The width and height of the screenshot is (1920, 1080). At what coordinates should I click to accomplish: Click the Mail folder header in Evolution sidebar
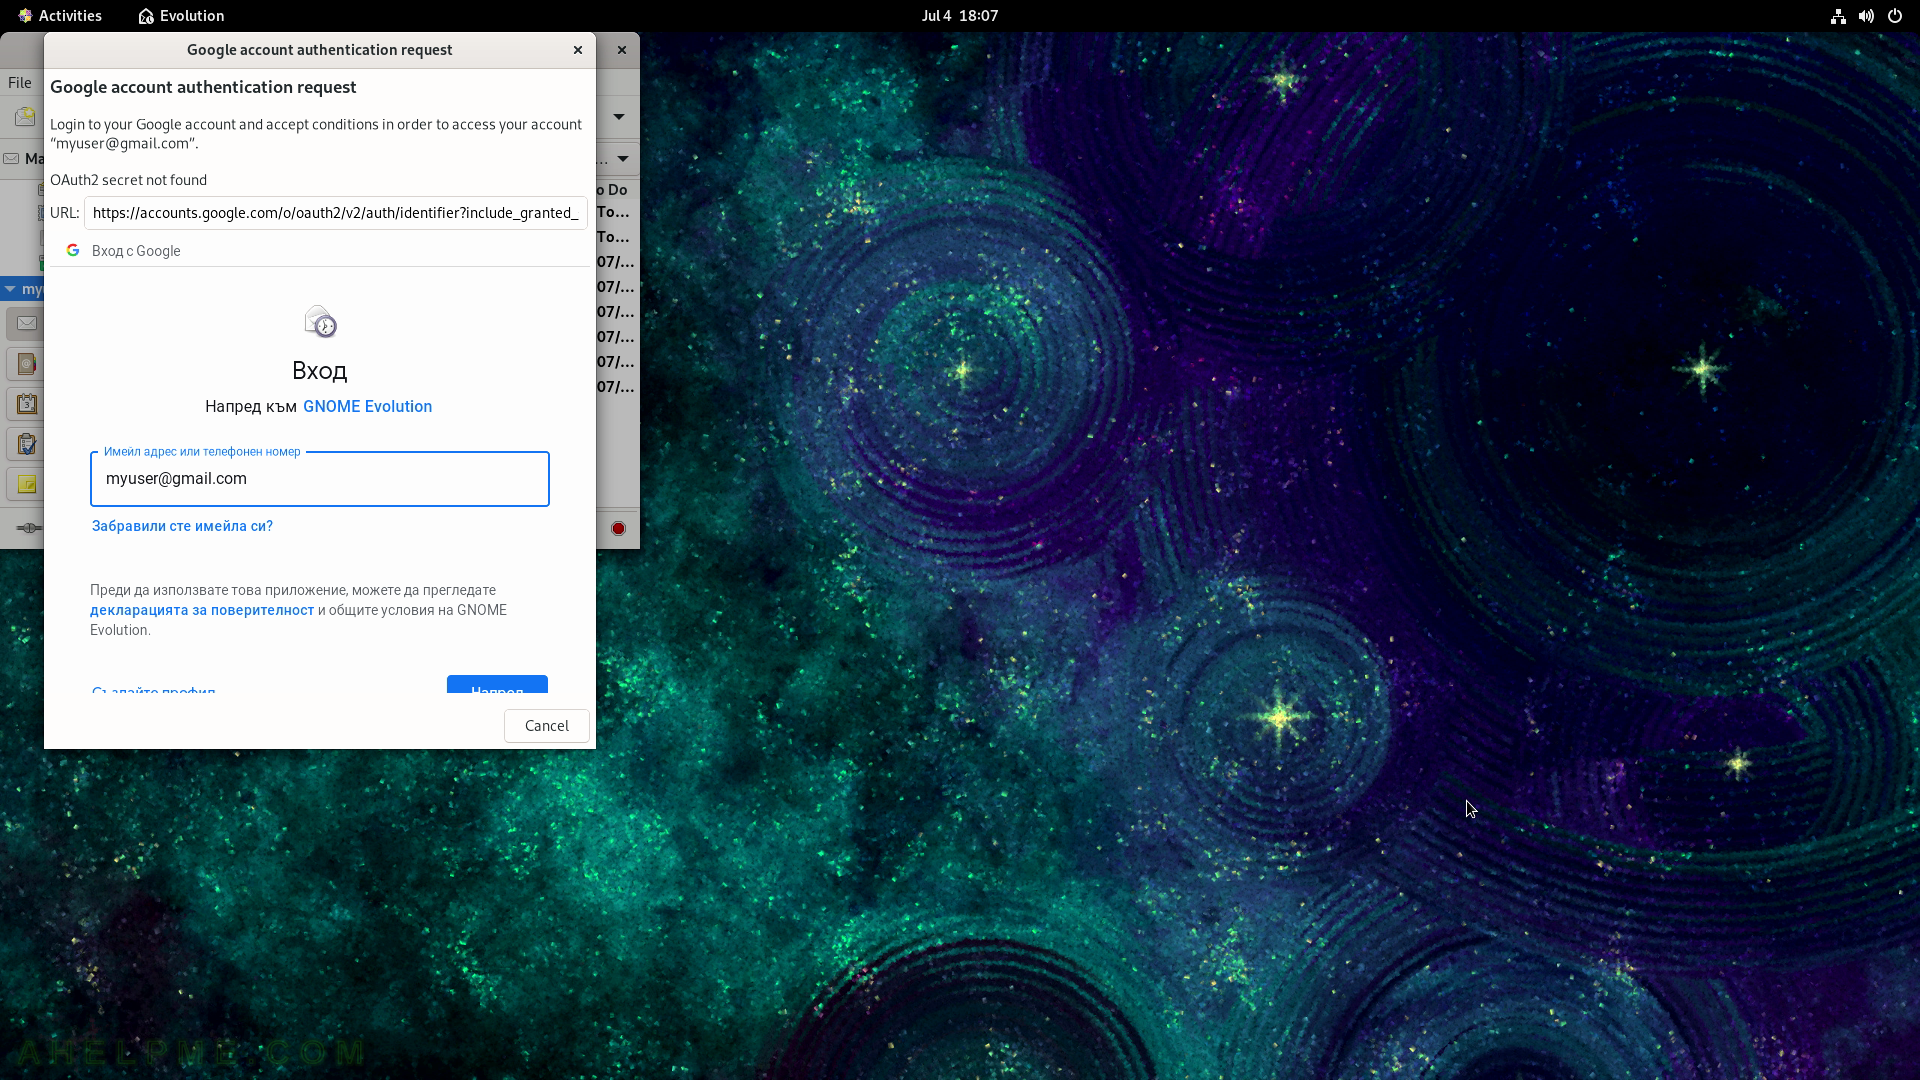click(x=23, y=159)
